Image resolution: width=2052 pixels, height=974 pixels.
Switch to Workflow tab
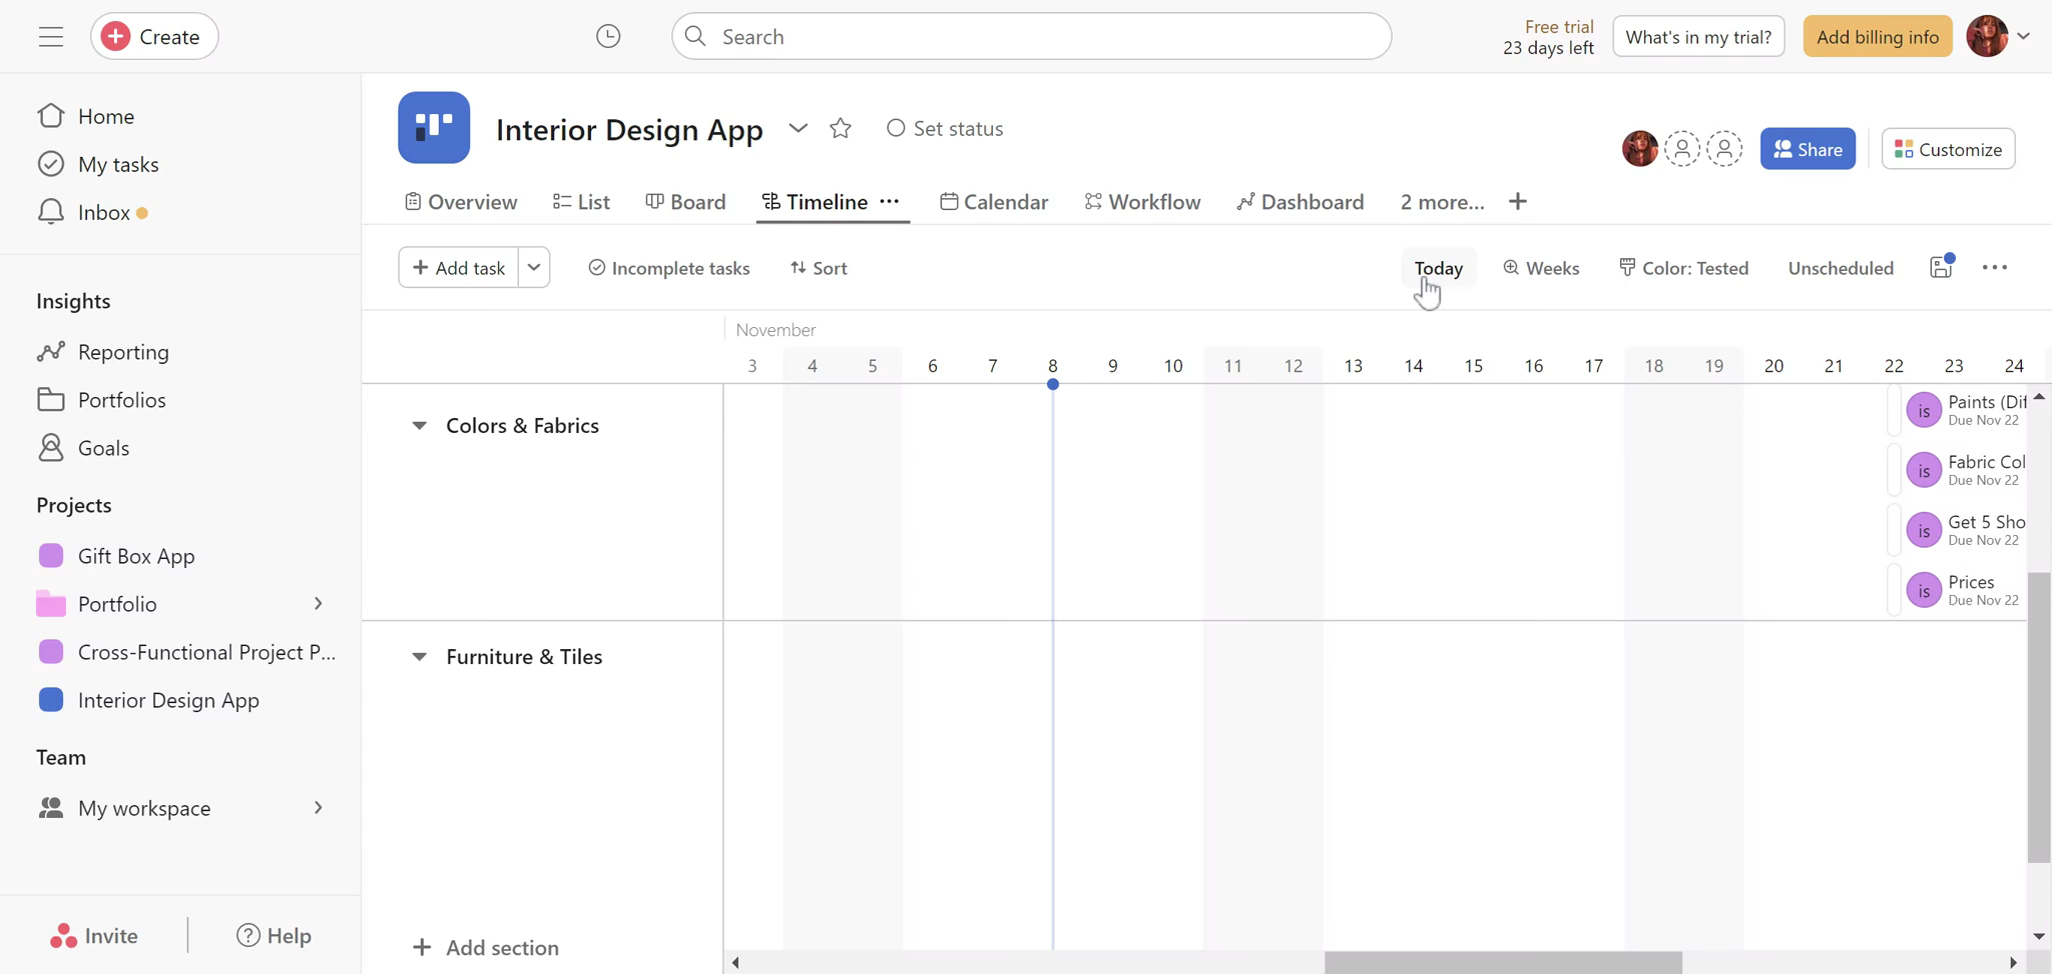tap(1142, 202)
